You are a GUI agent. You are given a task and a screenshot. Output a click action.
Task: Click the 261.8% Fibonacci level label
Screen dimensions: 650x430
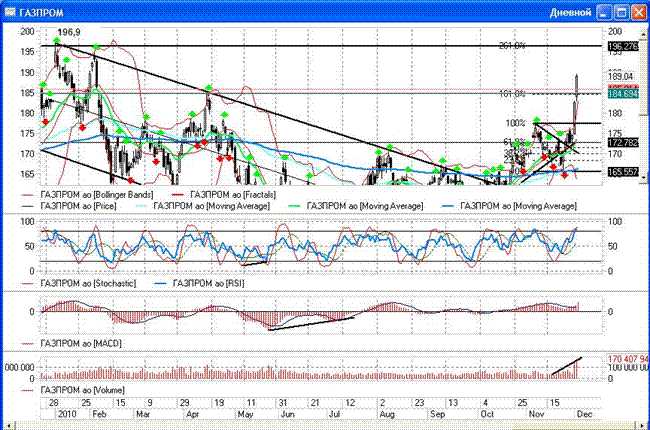tap(512, 46)
